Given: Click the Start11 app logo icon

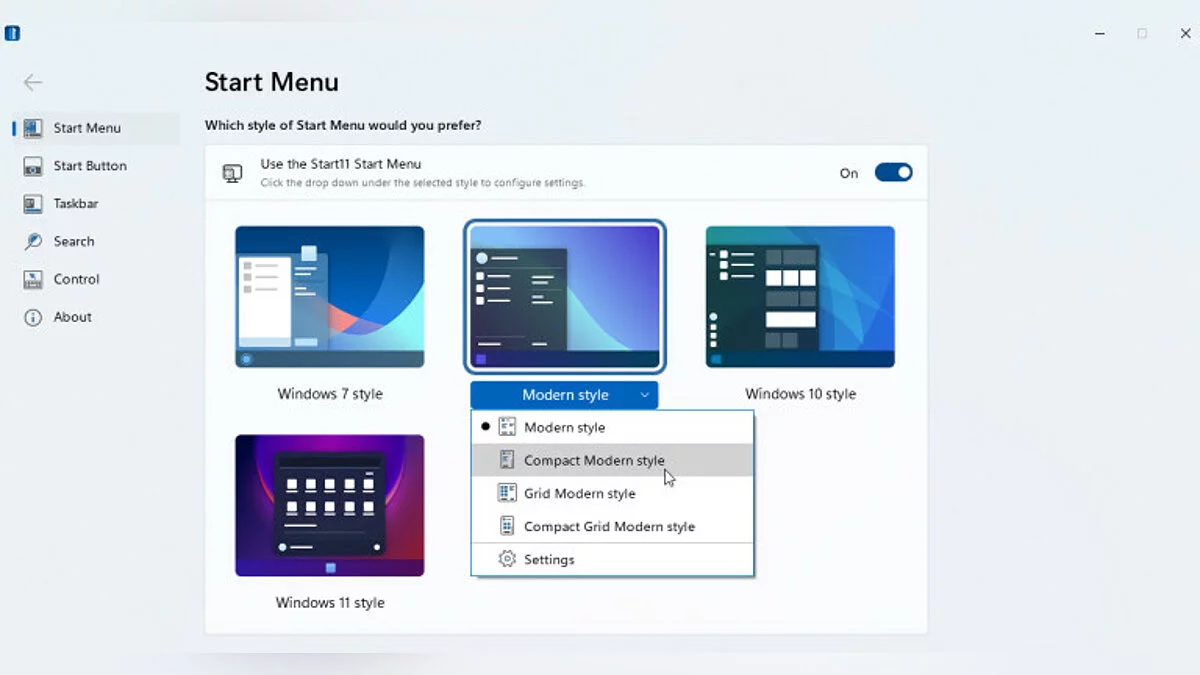Looking at the screenshot, I should coord(12,33).
